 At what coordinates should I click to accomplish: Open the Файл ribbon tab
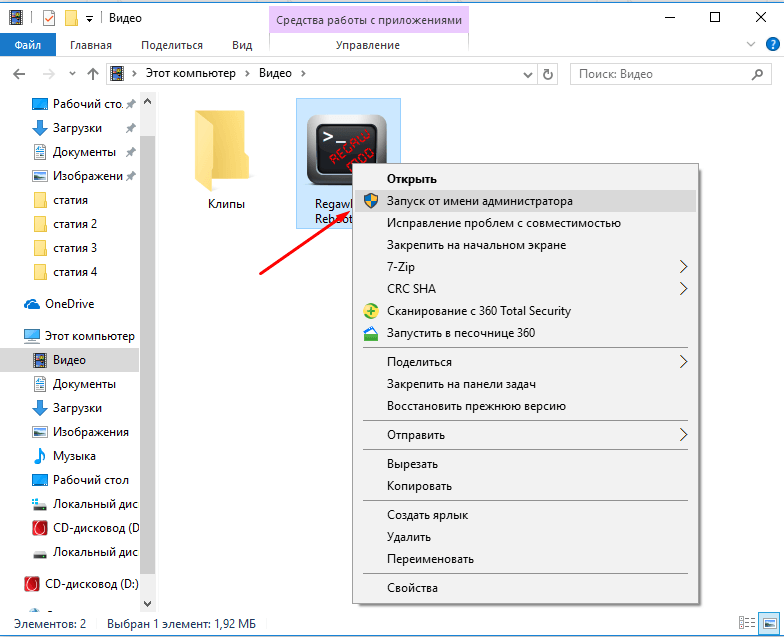28,45
